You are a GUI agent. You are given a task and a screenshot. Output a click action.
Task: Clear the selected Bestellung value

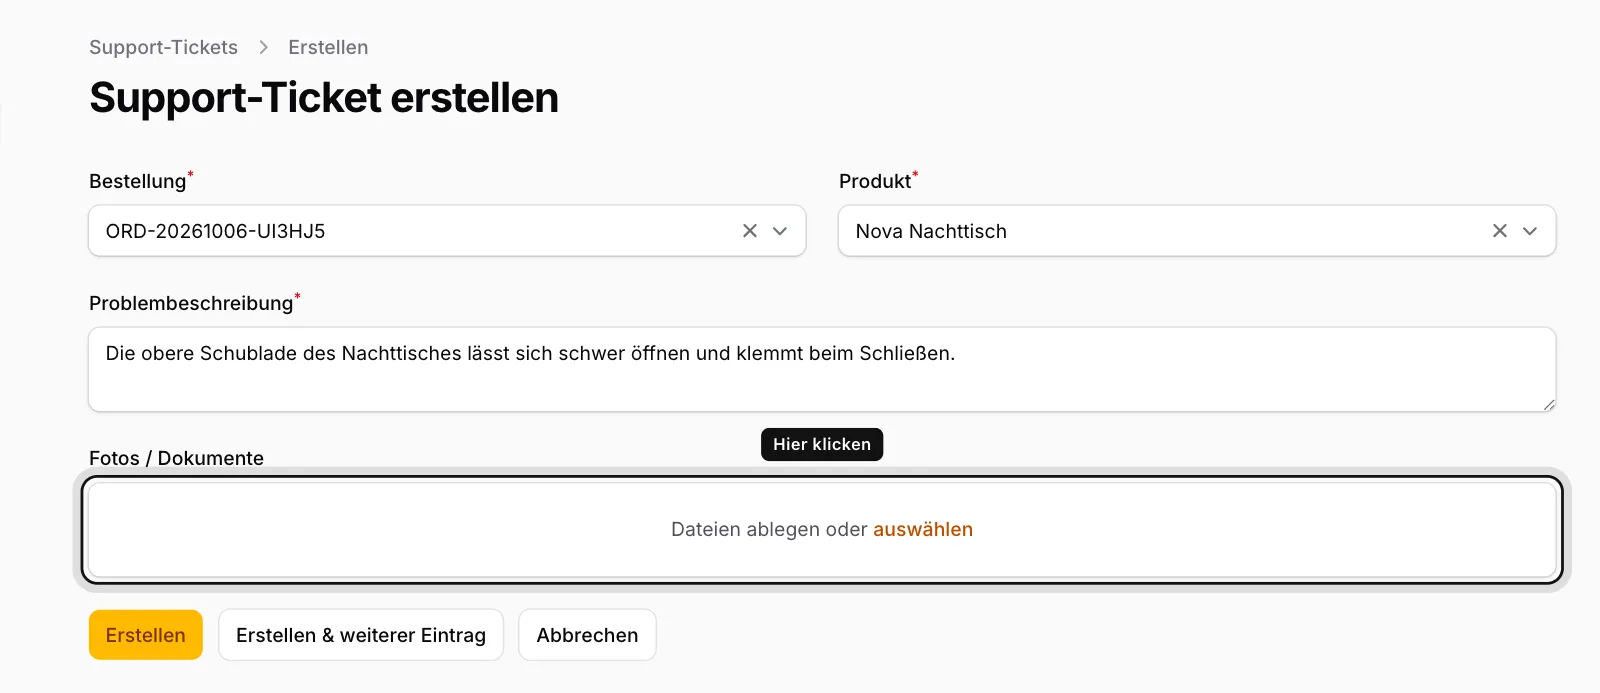(750, 231)
